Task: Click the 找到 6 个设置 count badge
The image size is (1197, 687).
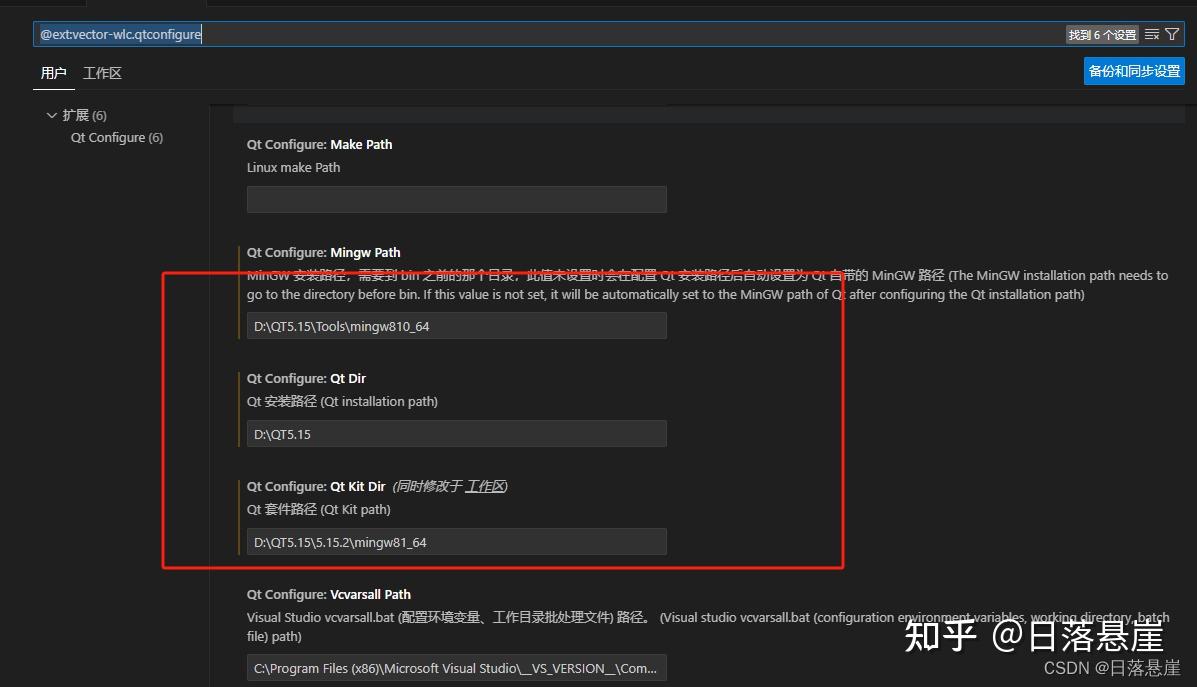Action: (1101, 33)
